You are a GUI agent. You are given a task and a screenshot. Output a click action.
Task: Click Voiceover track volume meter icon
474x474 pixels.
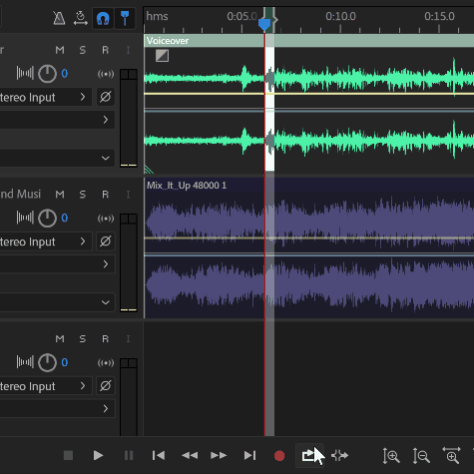pos(25,73)
